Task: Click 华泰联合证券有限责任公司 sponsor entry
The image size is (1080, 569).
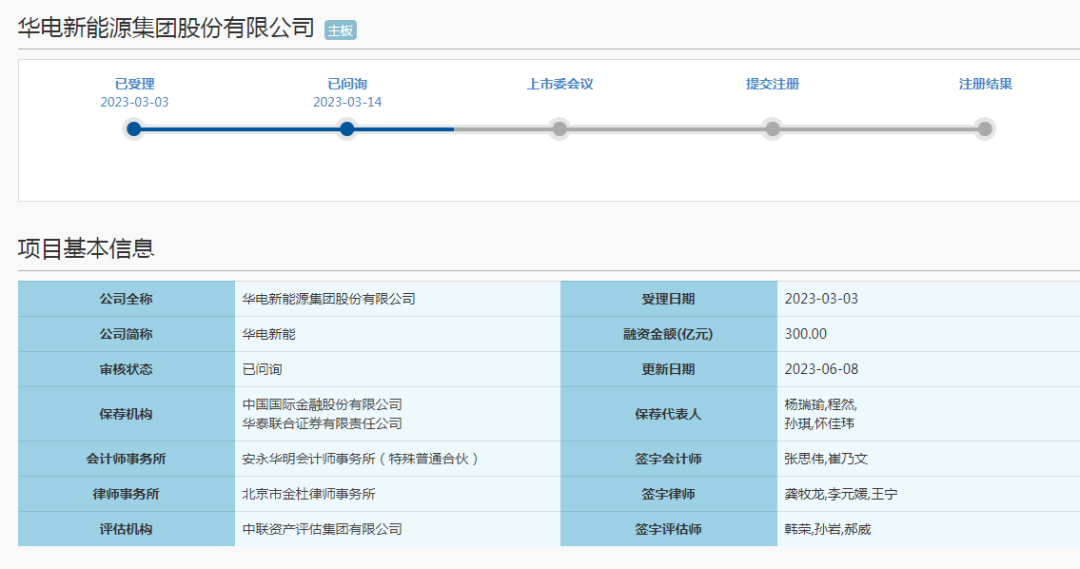Action: 322,424
